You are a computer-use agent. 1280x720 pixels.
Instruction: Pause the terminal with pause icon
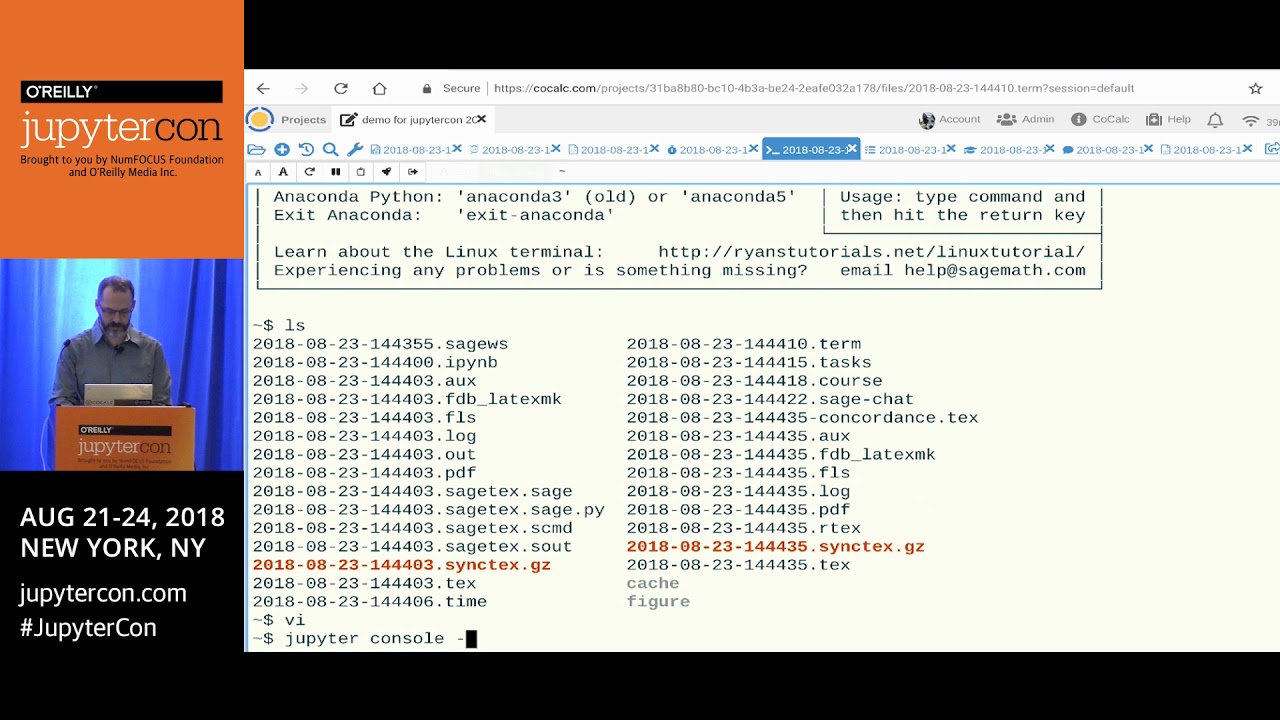click(335, 172)
